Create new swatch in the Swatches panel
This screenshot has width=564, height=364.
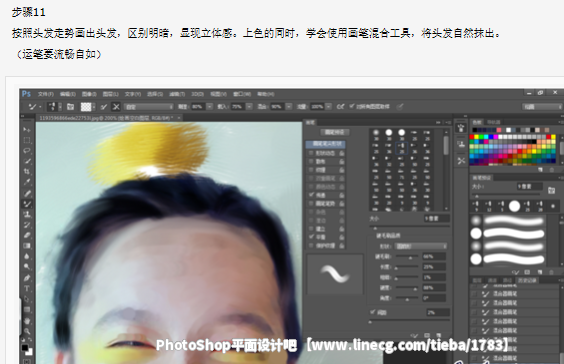[540, 169]
